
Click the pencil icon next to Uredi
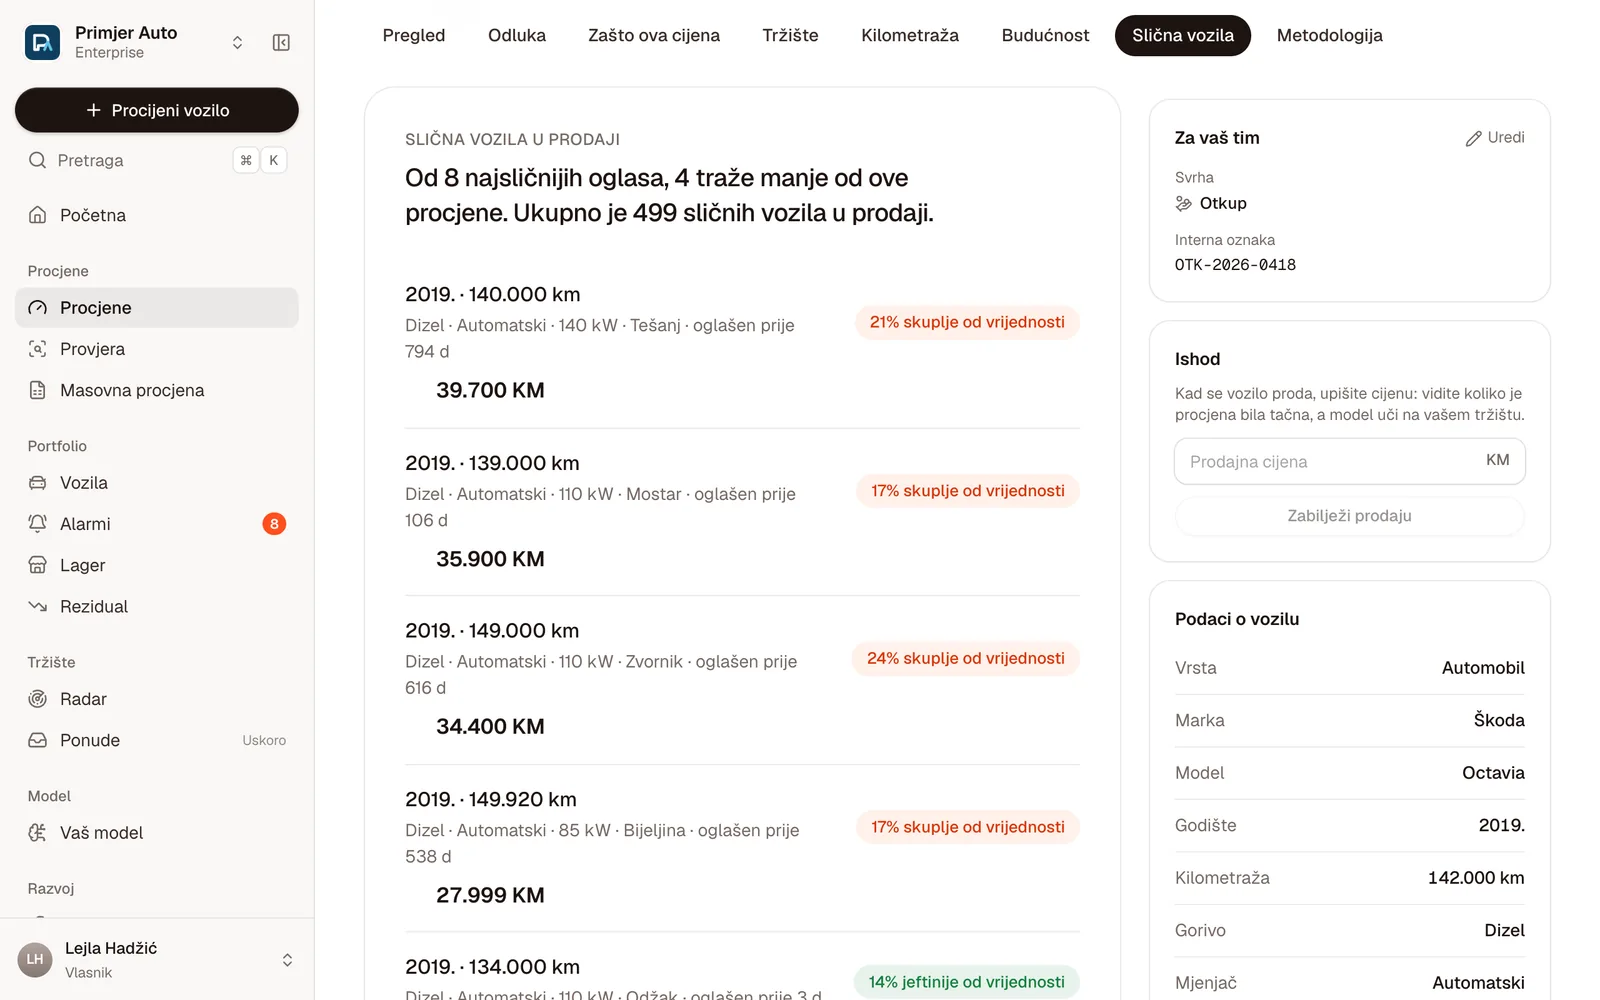coord(1474,138)
